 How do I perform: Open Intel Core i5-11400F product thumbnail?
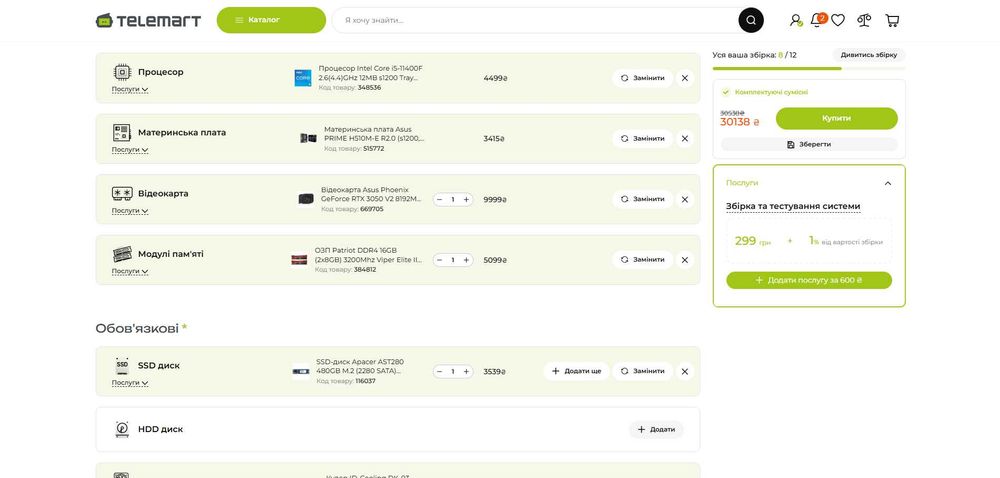(303, 78)
